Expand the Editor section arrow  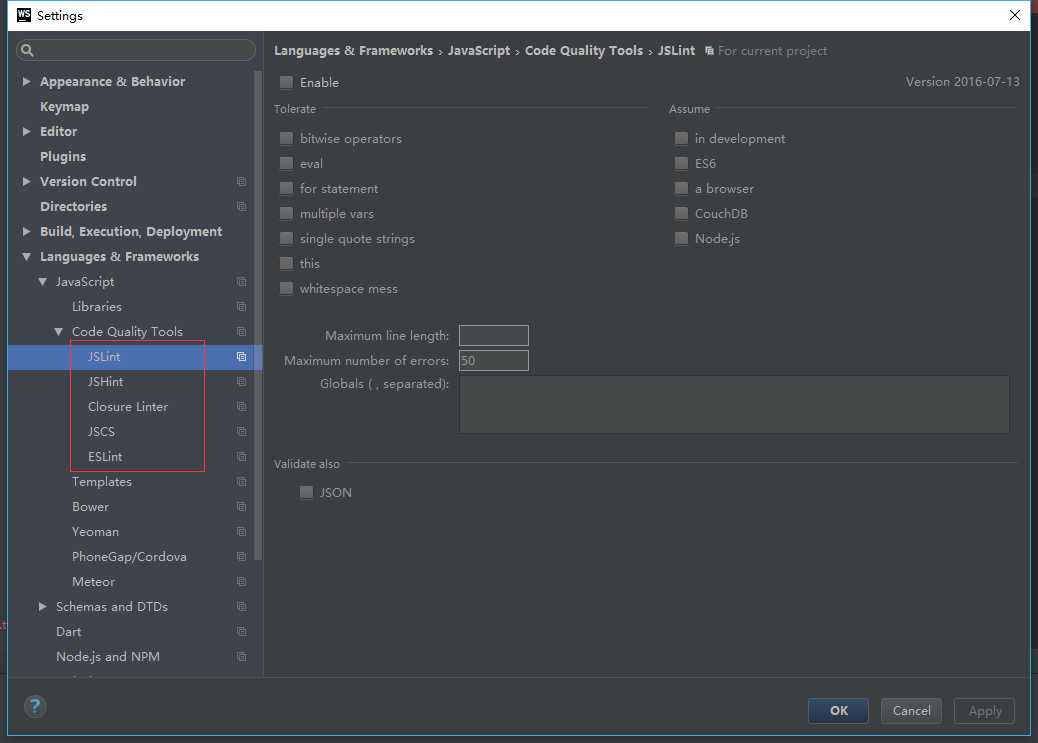(x=26, y=131)
